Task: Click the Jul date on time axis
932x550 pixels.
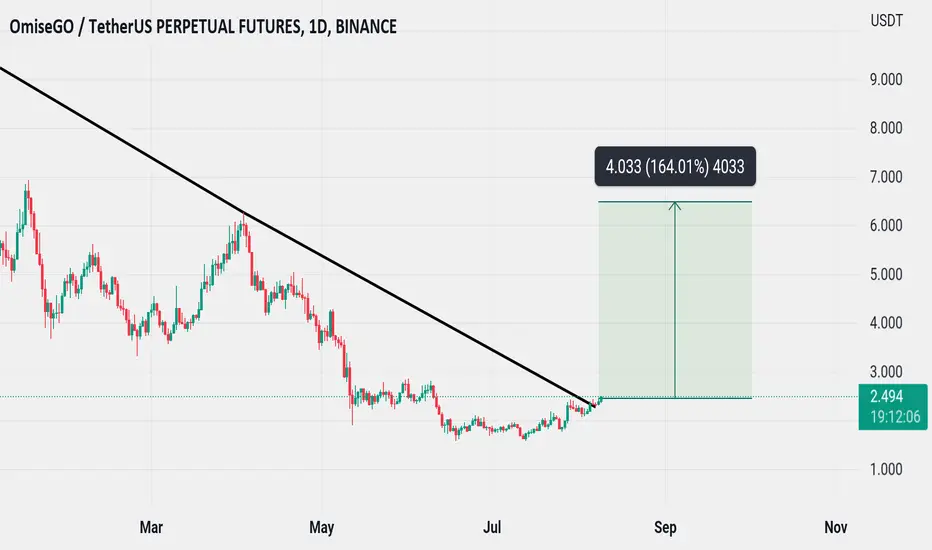Action: pyautogui.click(x=492, y=527)
